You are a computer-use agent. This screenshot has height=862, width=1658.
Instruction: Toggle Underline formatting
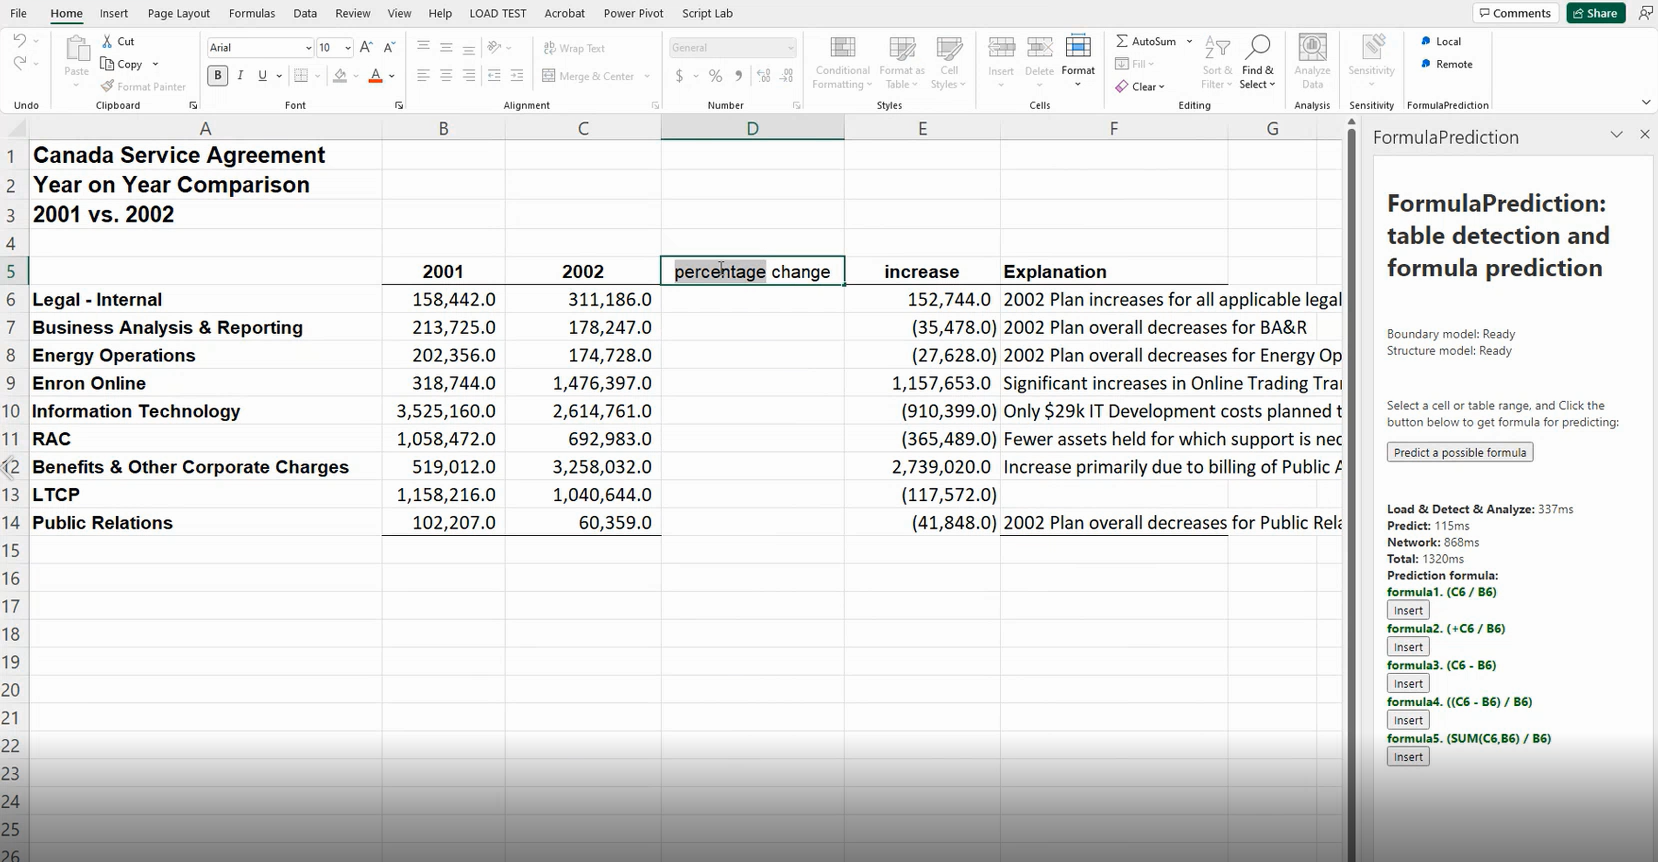coord(262,75)
